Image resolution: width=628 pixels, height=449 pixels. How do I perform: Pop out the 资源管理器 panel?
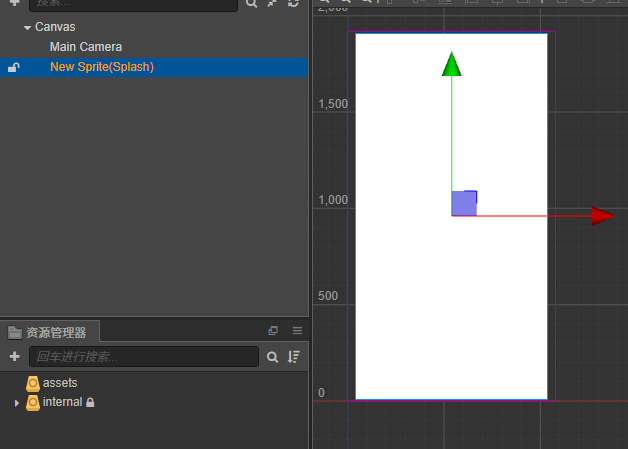(273, 330)
